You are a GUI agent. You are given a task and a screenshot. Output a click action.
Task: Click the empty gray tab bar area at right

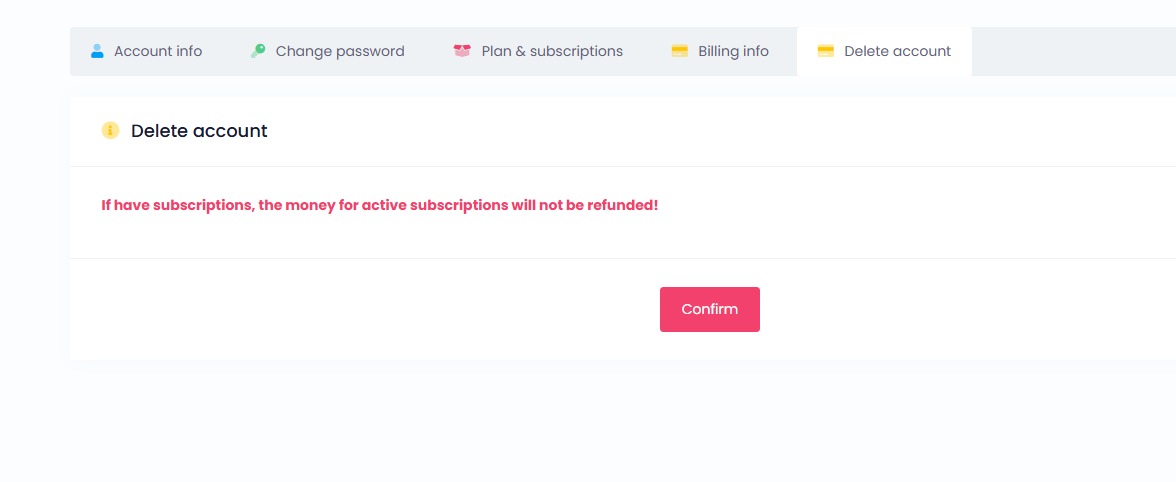coord(1074,51)
